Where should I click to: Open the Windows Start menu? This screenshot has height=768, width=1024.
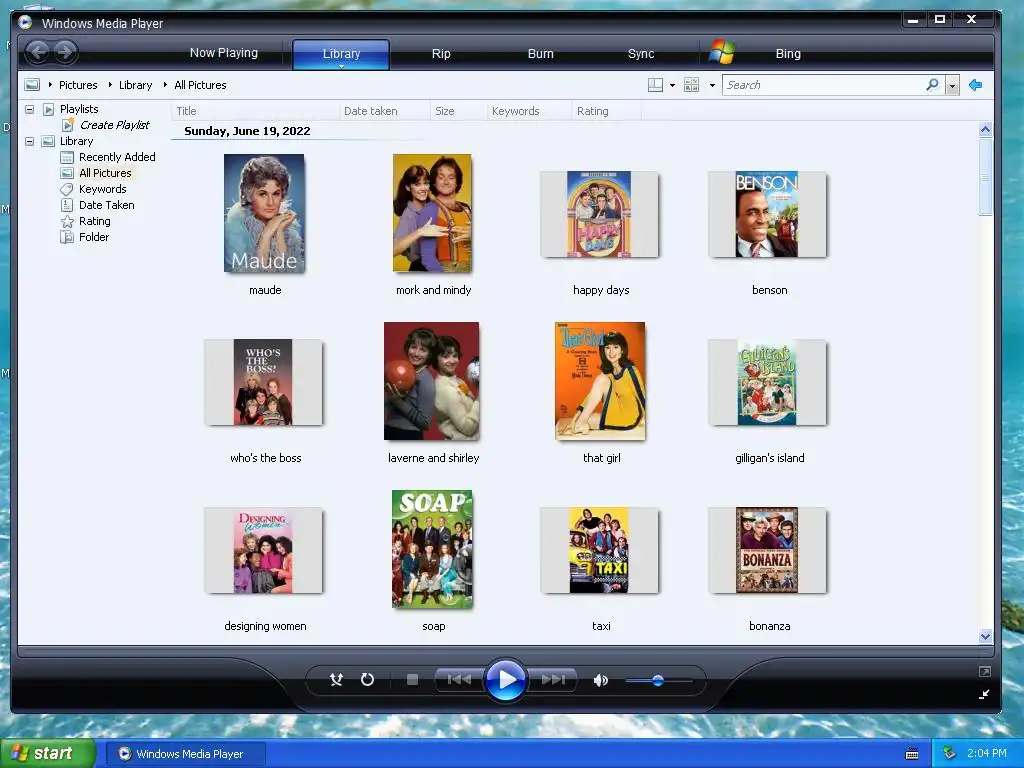click(x=46, y=753)
